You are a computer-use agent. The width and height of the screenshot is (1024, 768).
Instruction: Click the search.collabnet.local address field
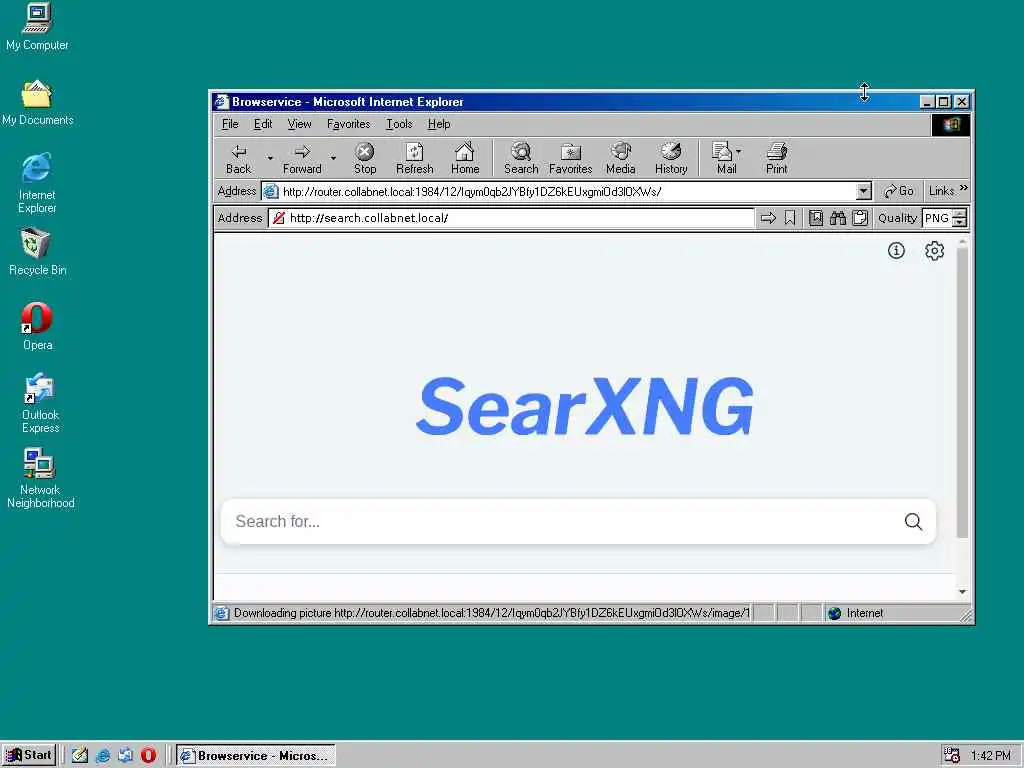(511, 218)
